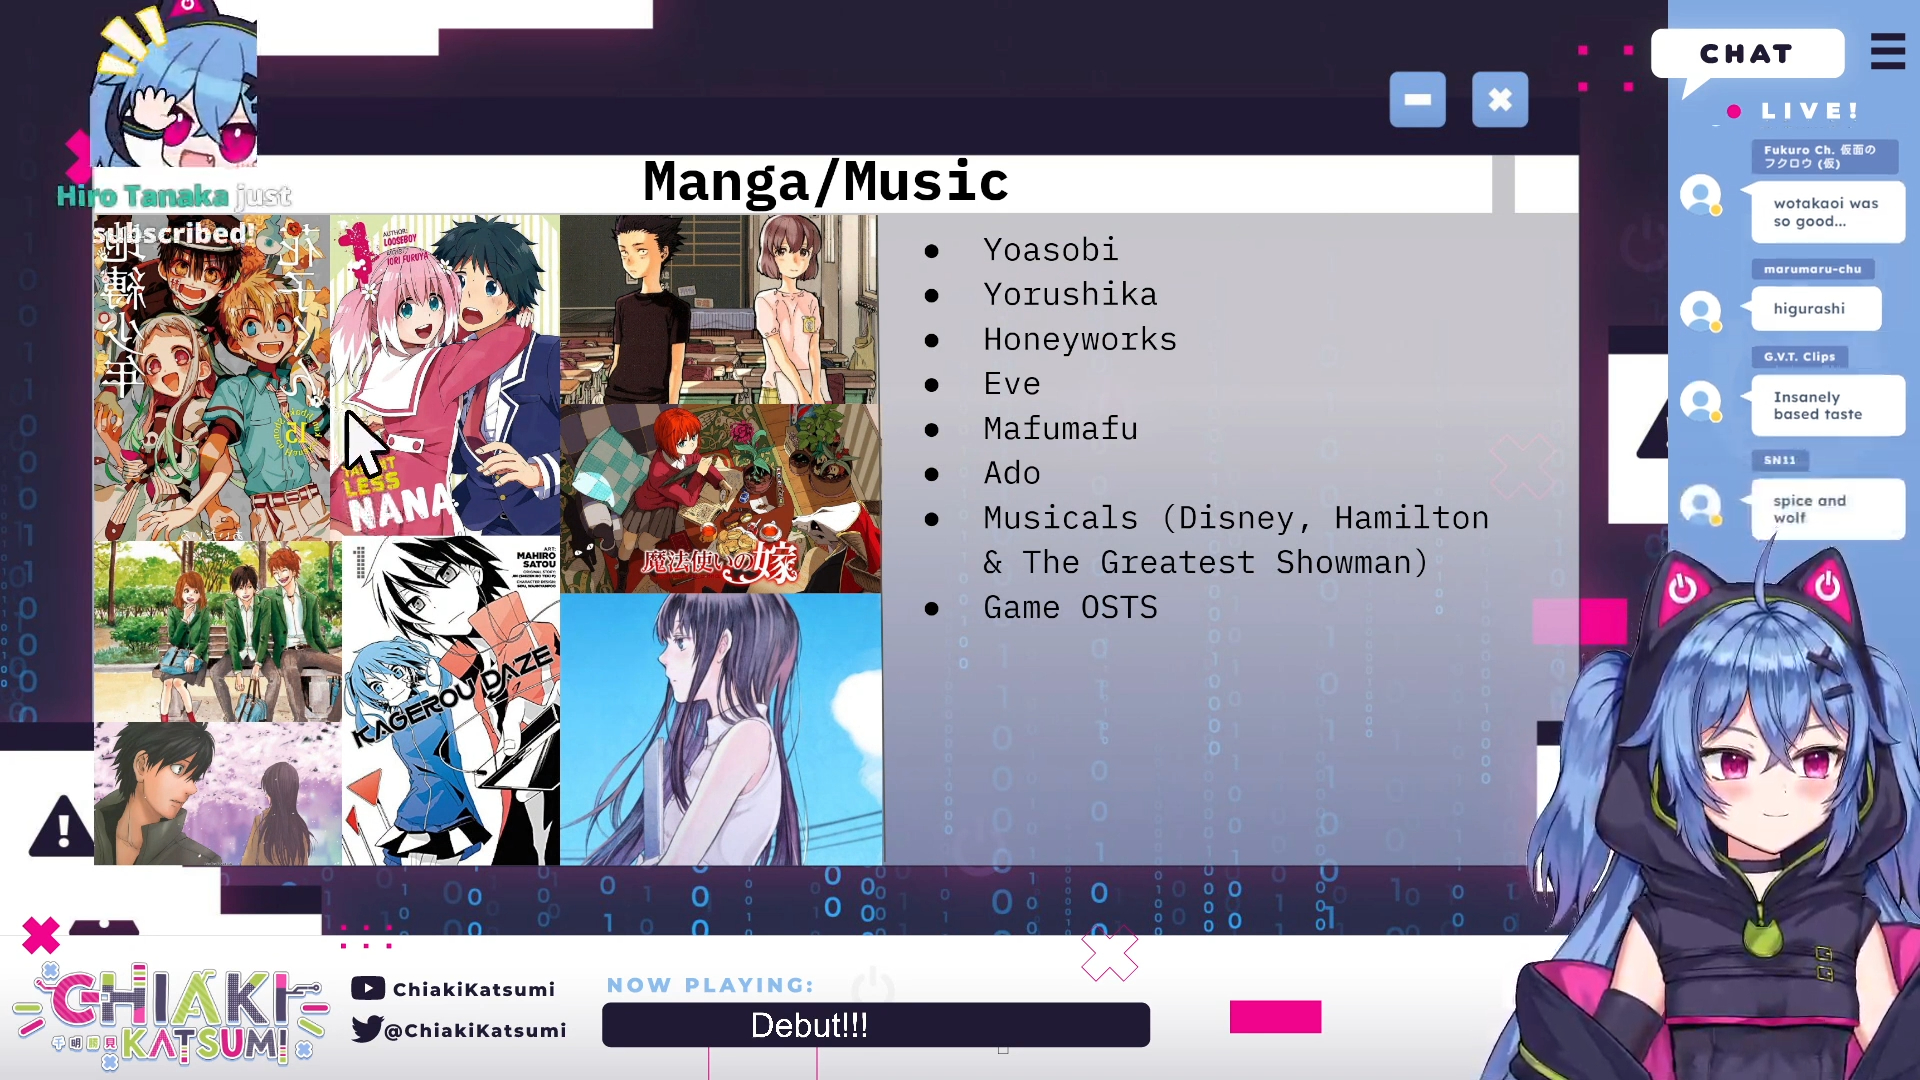Click the chat username Fukuro Ch.
Screen dimensions: 1920x1080
tap(1824, 156)
